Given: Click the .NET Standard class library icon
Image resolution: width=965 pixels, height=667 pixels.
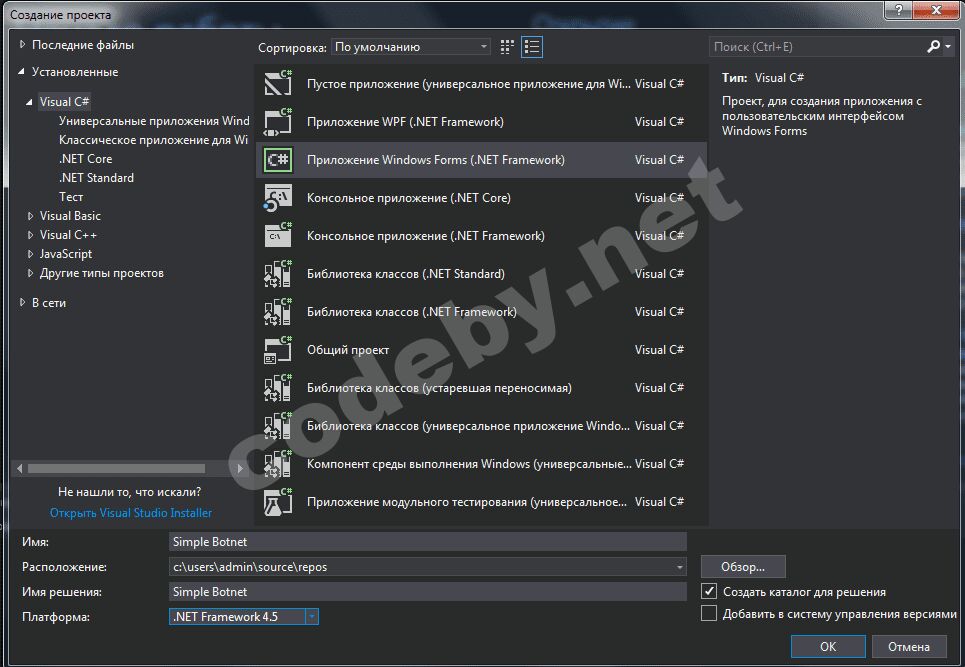Looking at the screenshot, I should tap(278, 274).
